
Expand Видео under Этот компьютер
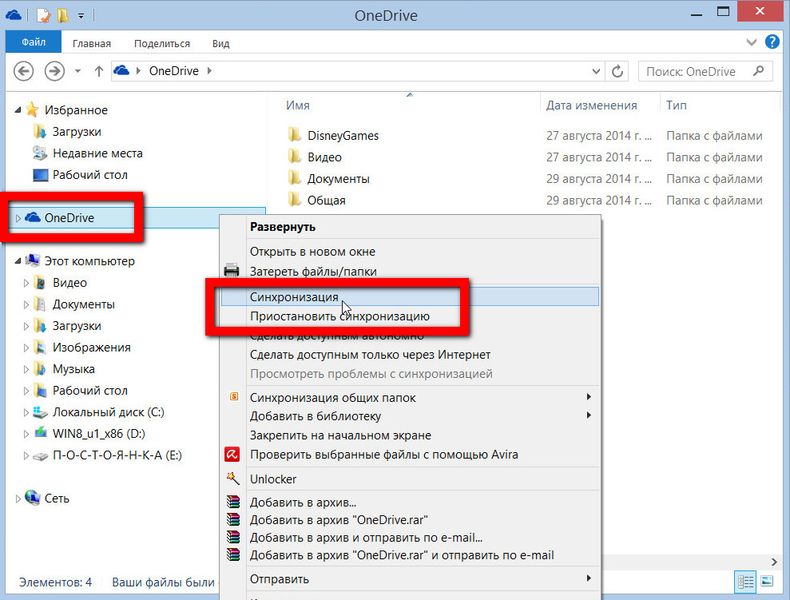pyautogui.click(x=26, y=283)
